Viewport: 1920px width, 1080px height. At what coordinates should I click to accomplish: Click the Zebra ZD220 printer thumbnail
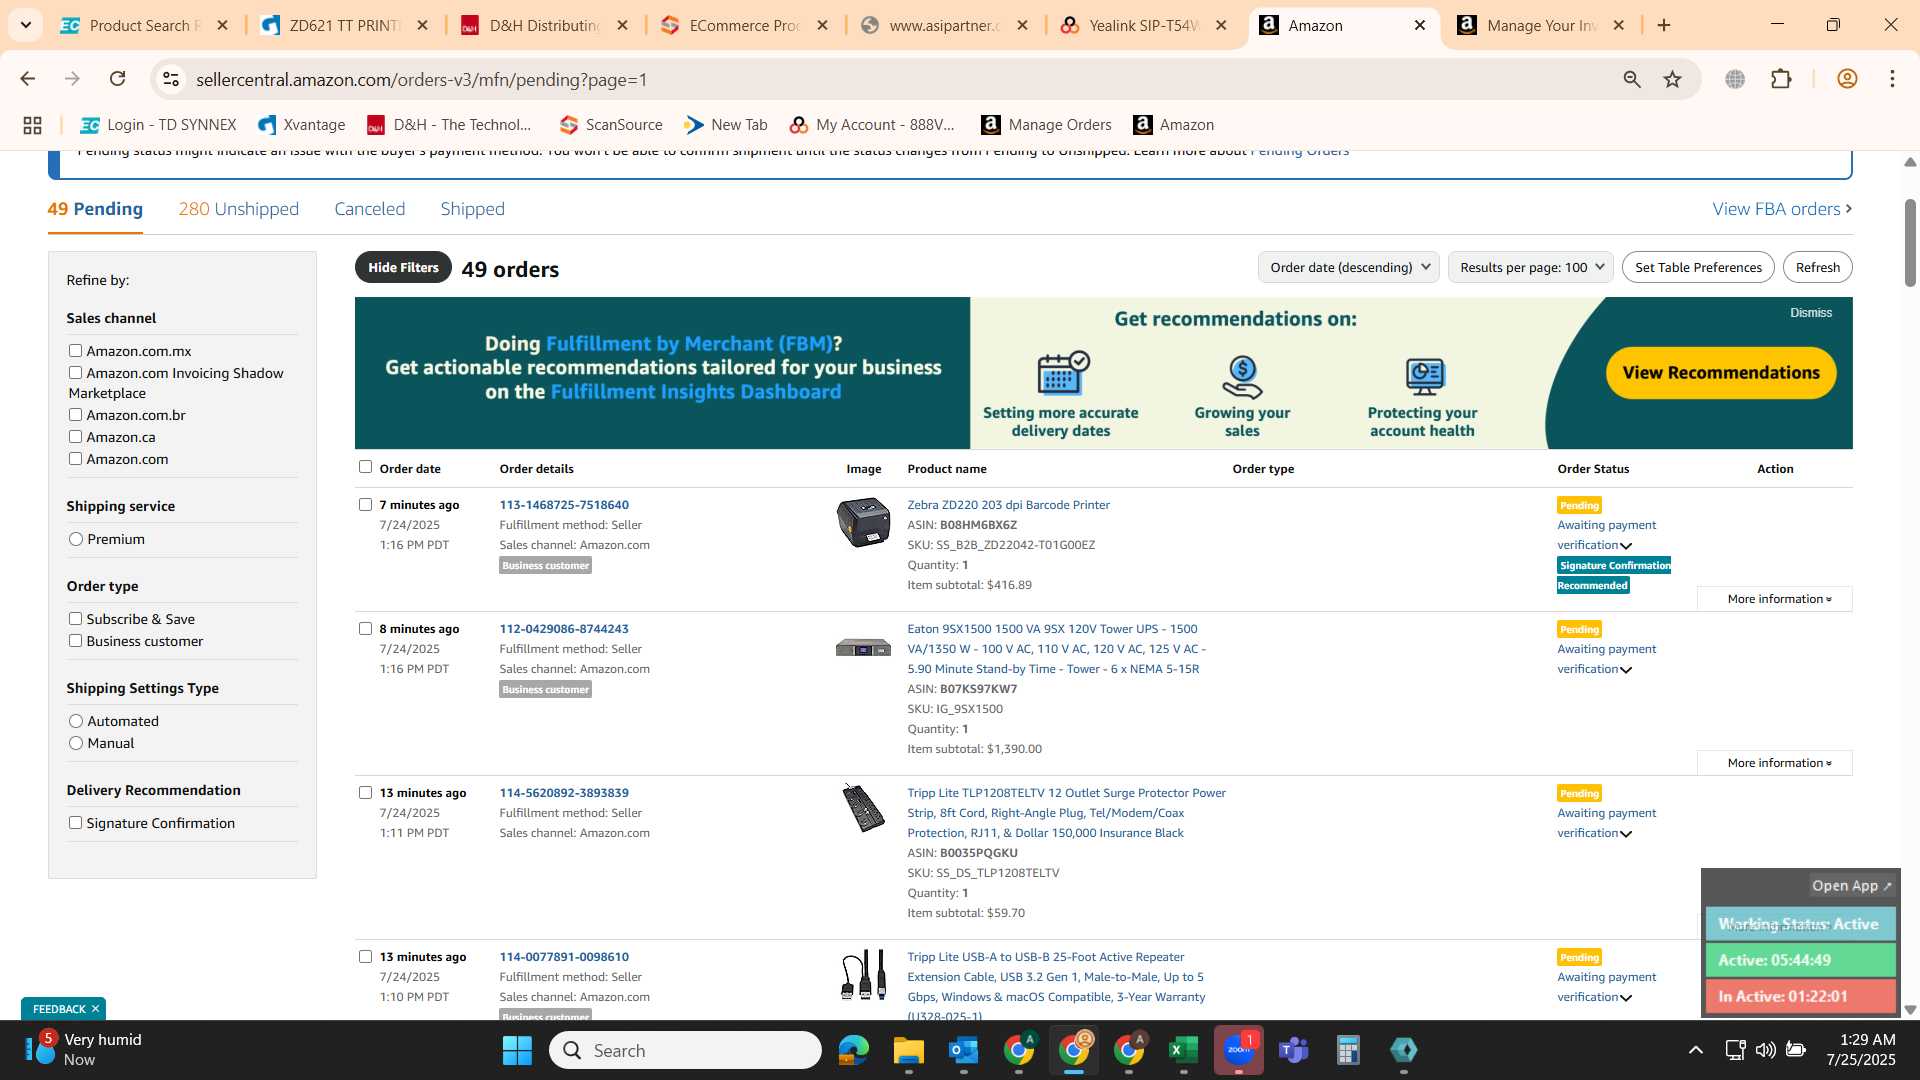863,522
